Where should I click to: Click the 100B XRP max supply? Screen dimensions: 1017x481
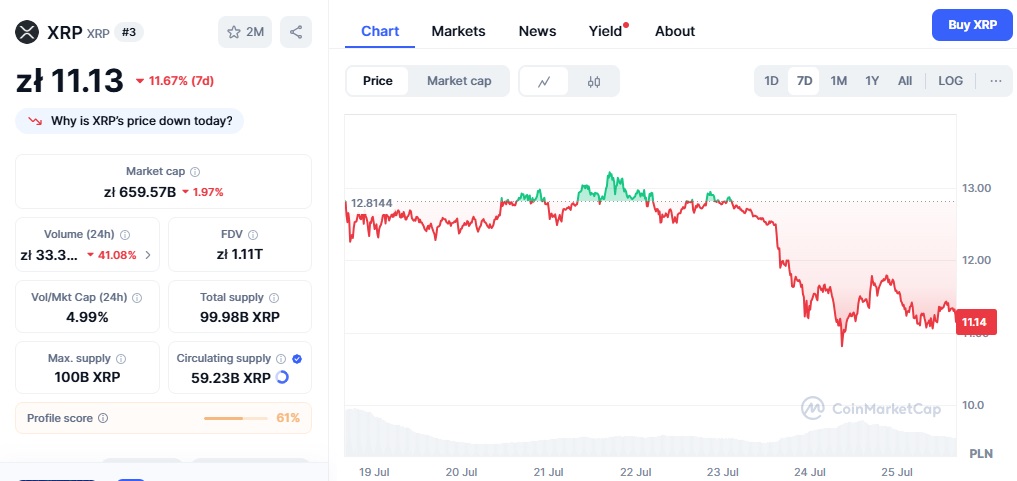[88, 377]
